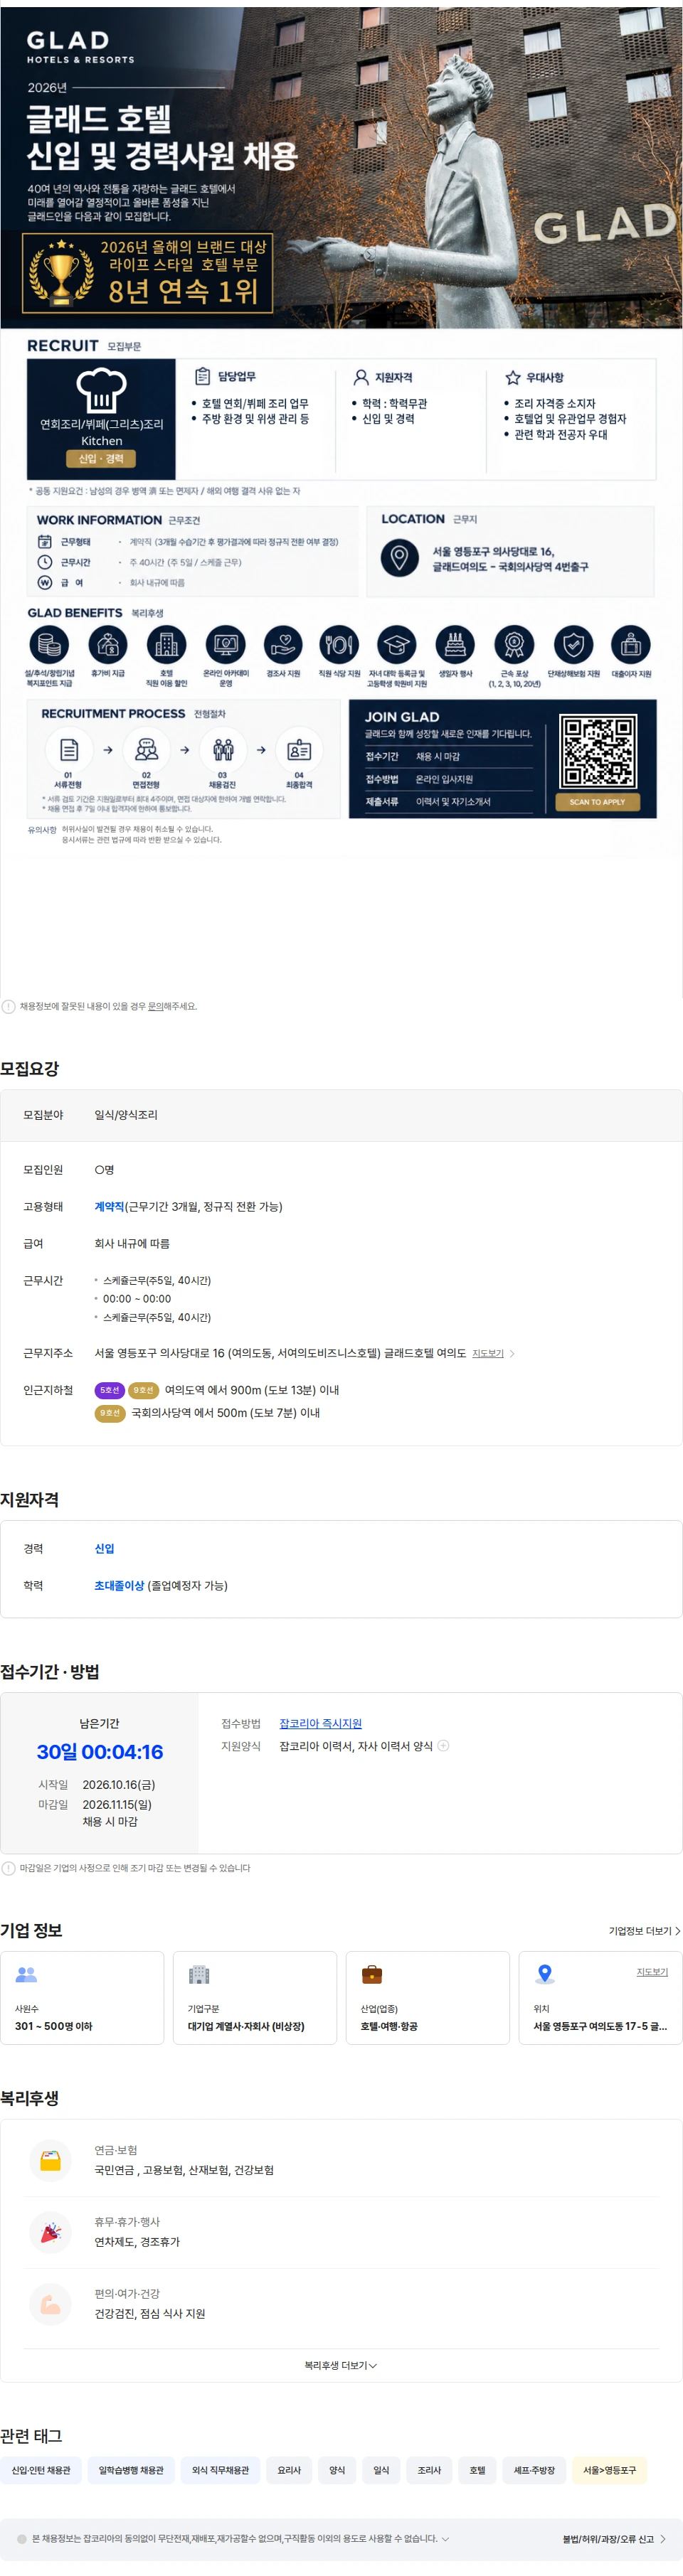Expand 복리후생 더보기
Image resolution: width=683 pixels, height=2576 pixels.
[x=341, y=2365]
